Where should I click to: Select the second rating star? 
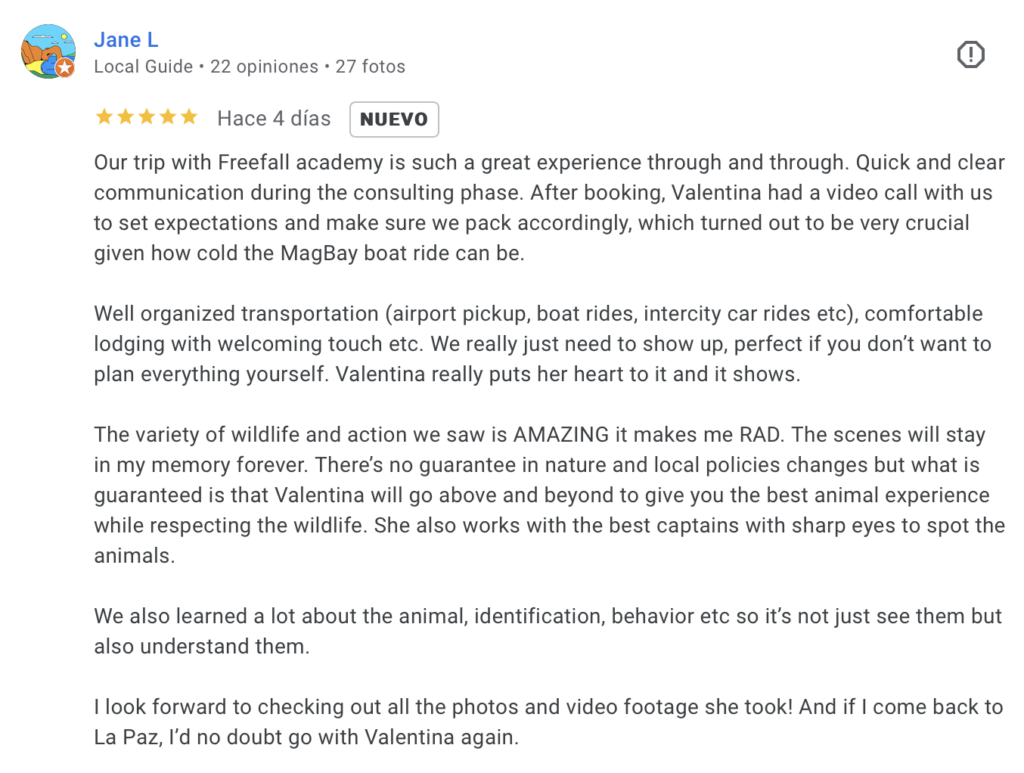125,118
